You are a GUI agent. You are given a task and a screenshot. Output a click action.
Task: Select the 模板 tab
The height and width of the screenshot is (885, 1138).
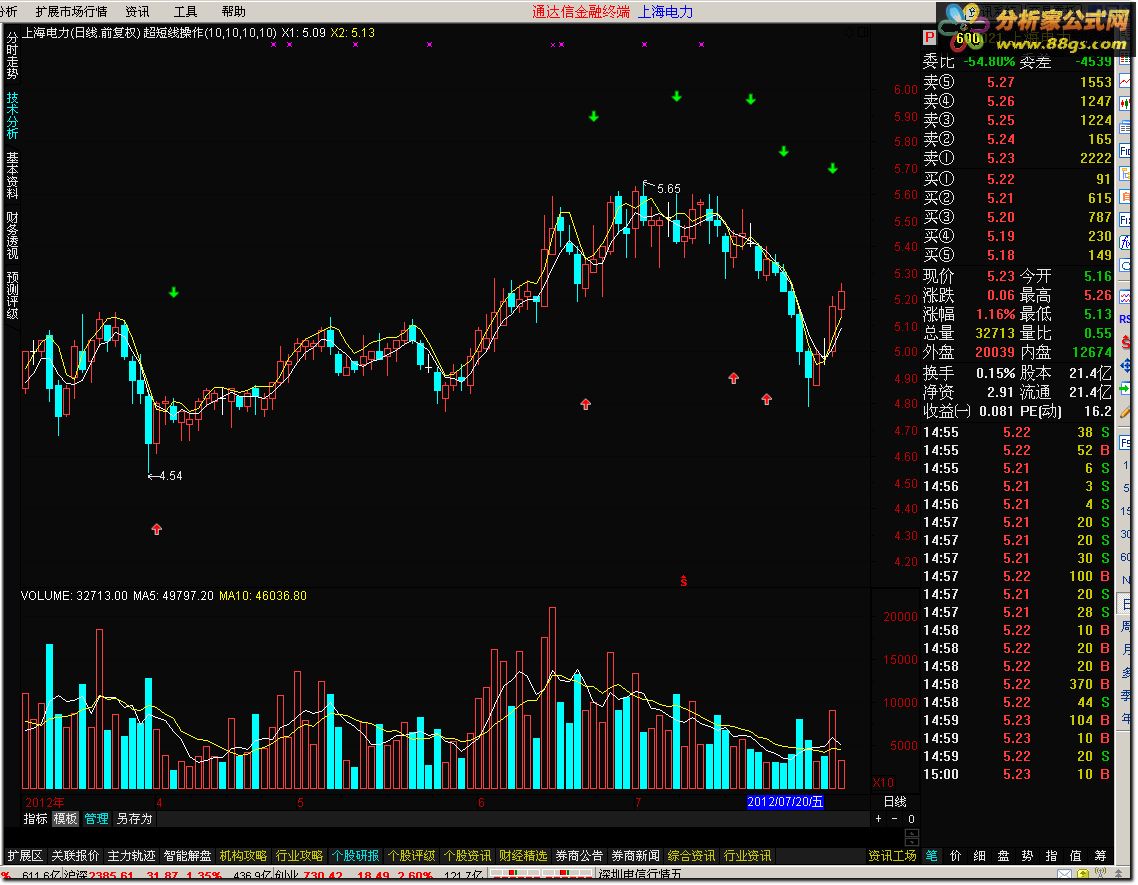point(65,819)
